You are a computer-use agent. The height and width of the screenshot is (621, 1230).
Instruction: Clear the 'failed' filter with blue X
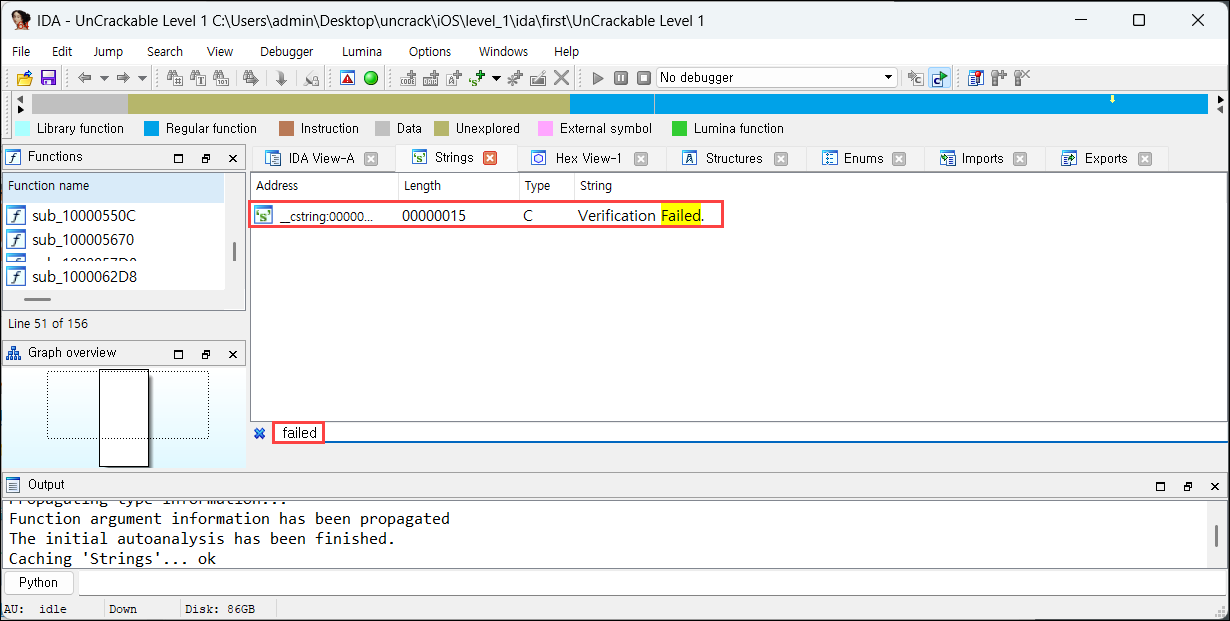260,433
